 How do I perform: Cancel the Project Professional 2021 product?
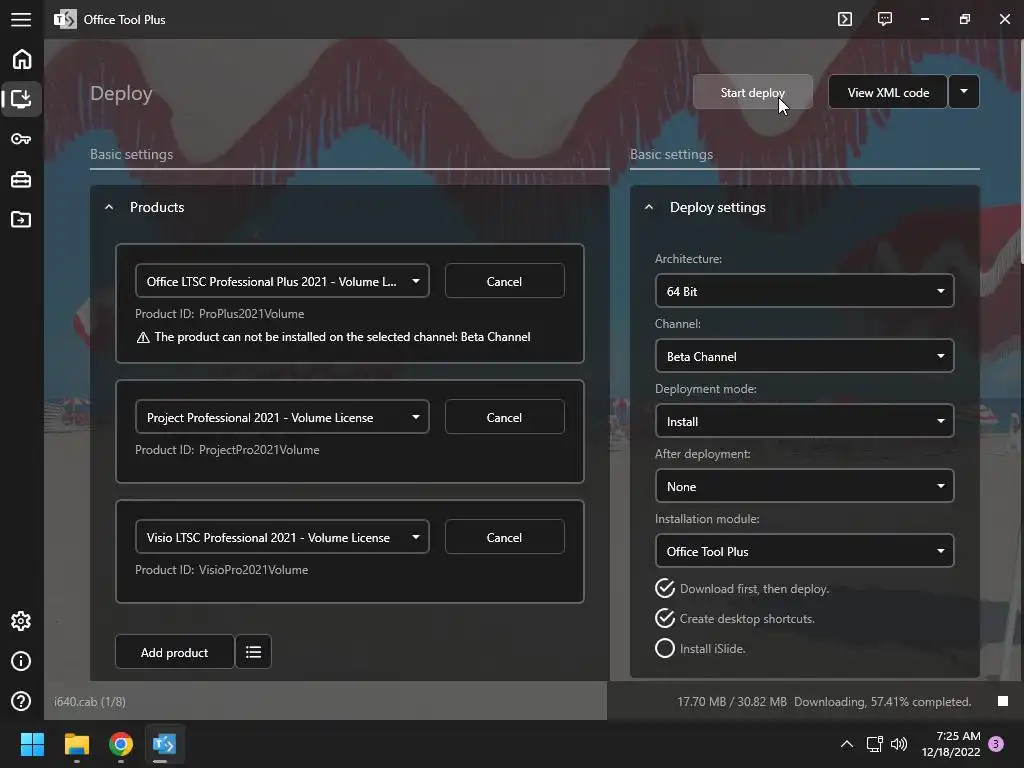coord(504,417)
